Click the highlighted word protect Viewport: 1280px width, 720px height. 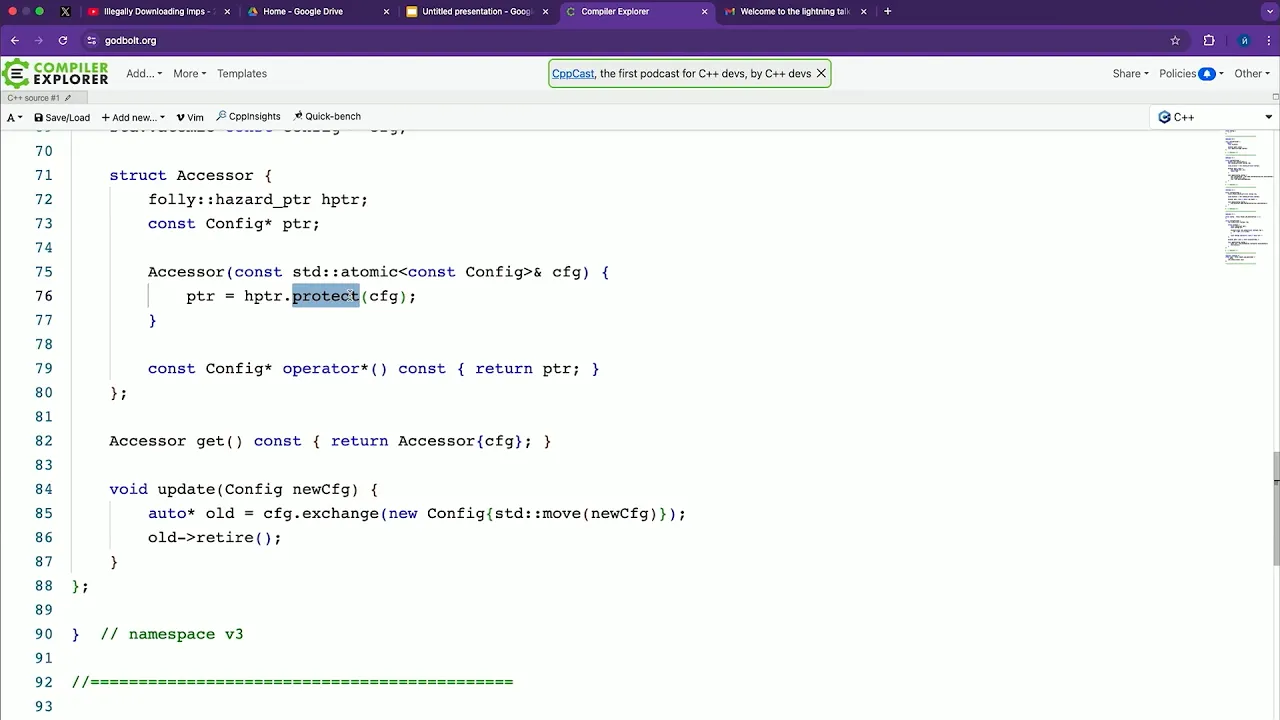(x=325, y=296)
